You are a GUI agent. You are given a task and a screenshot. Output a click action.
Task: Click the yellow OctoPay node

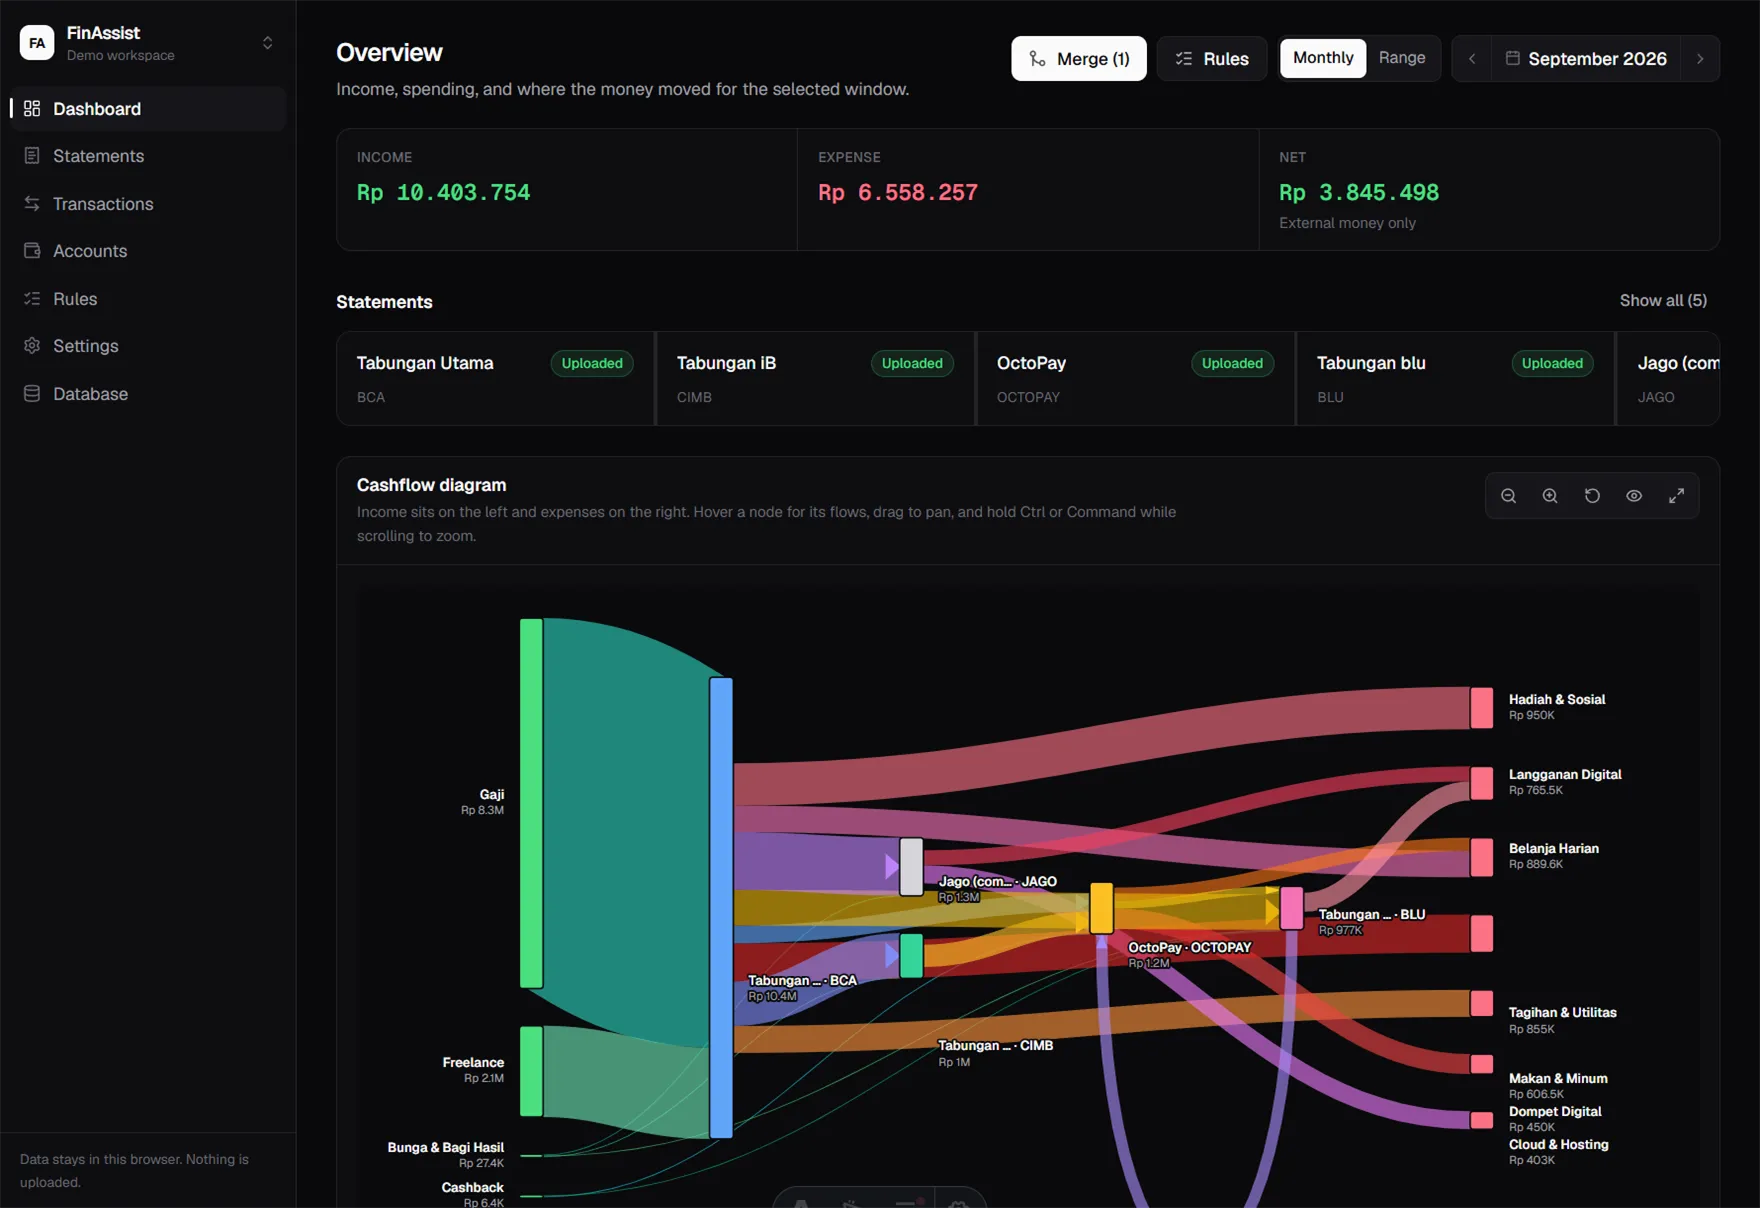1101,908
